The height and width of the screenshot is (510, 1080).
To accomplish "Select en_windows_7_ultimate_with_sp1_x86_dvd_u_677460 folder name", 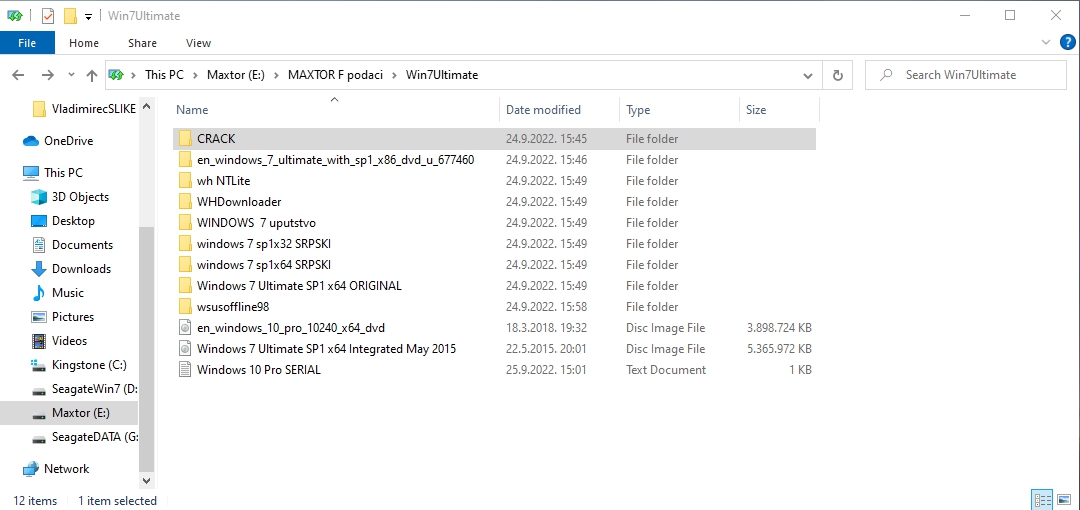I will [x=335, y=160].
